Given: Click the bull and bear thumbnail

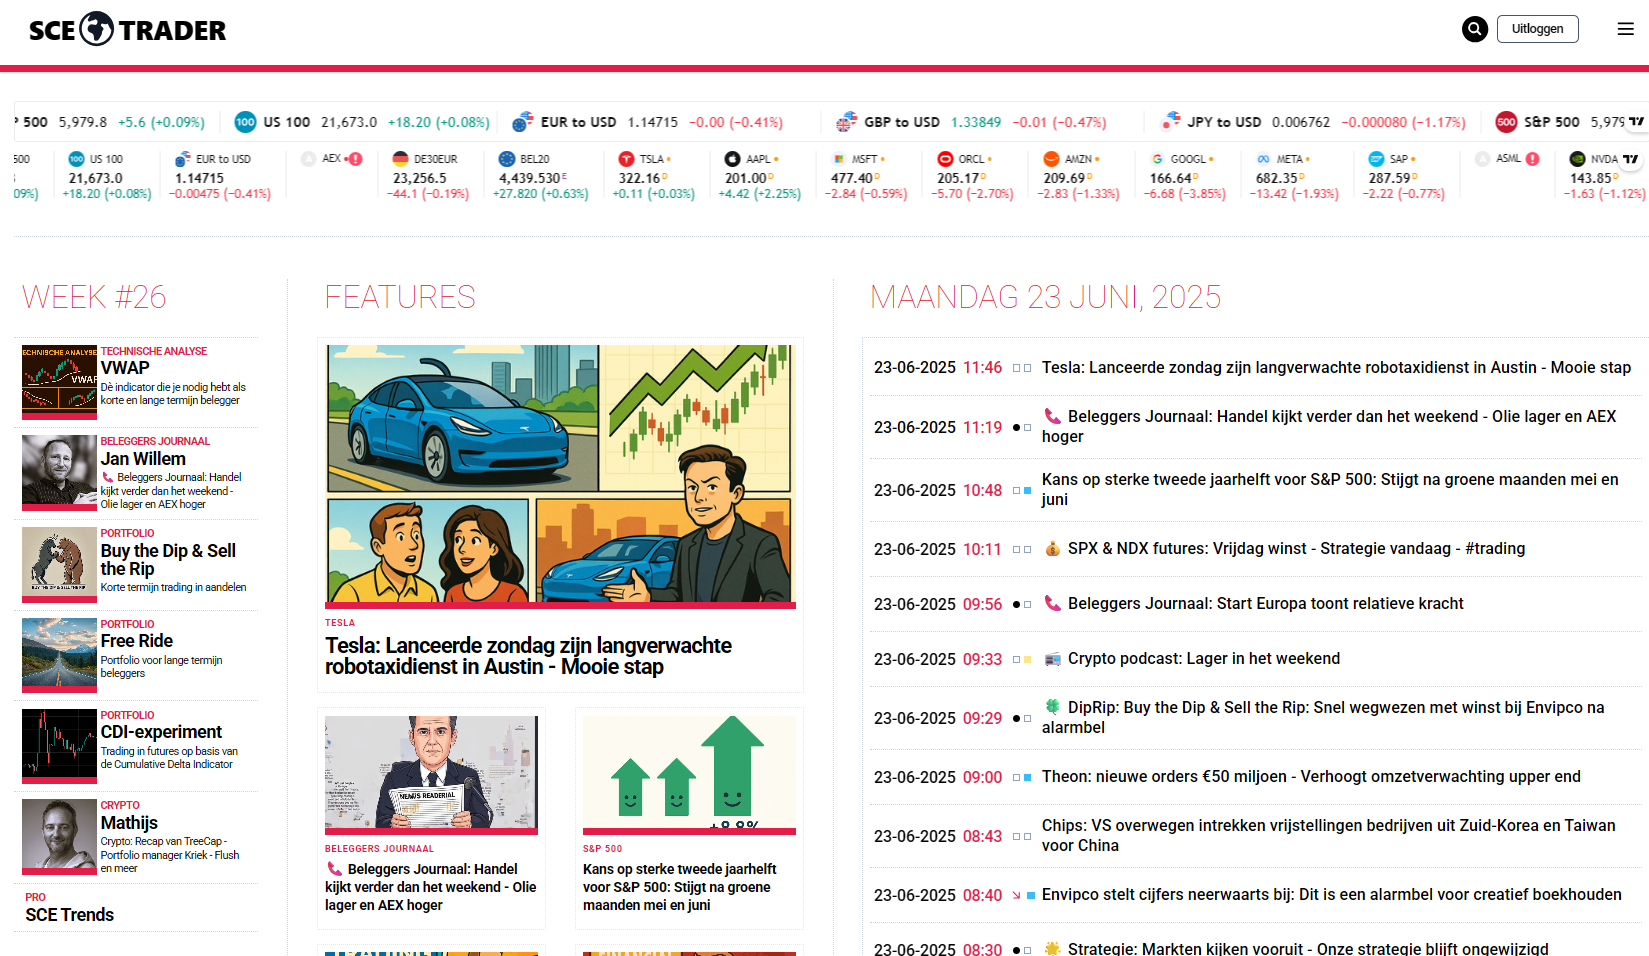Looking at the screenshot, I should coord(59,564).
